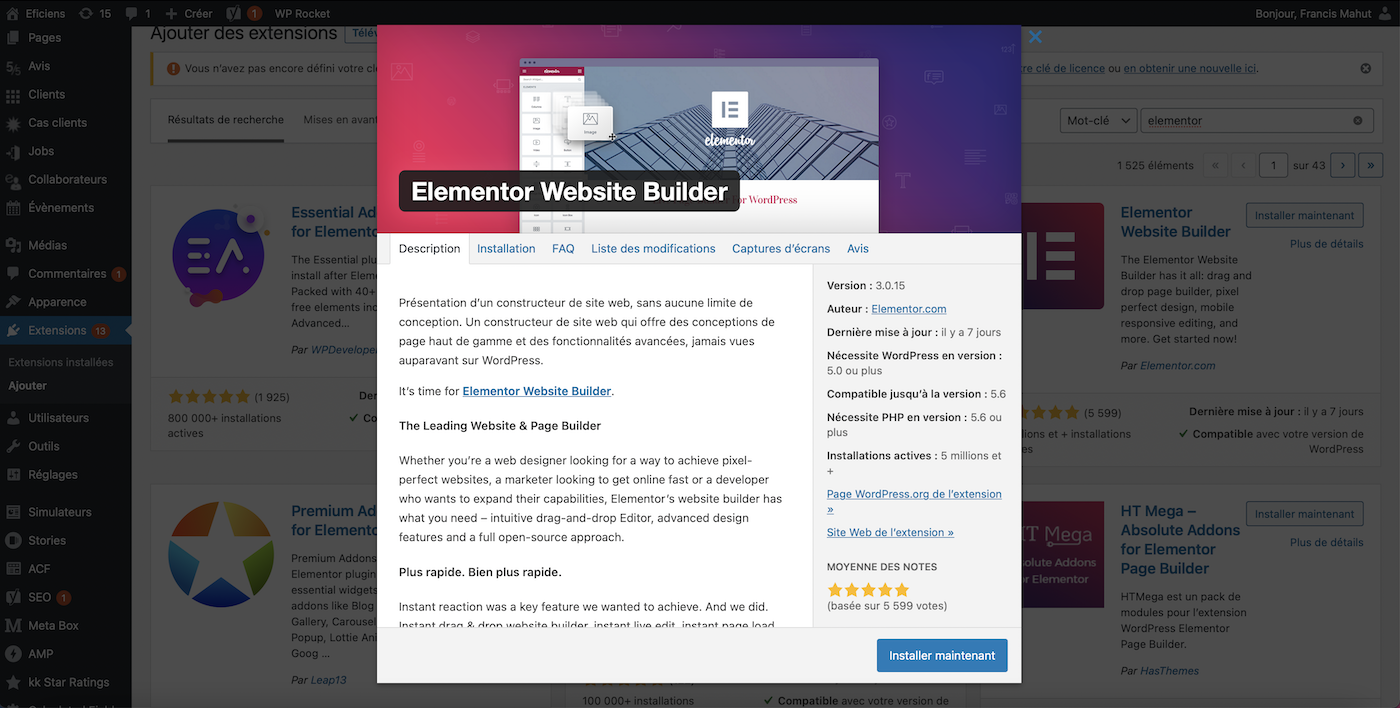Viewport: 1400px width, 708px height.
Task: Click obtenir une nouvelle ici link
Action: coord(1190,69)
